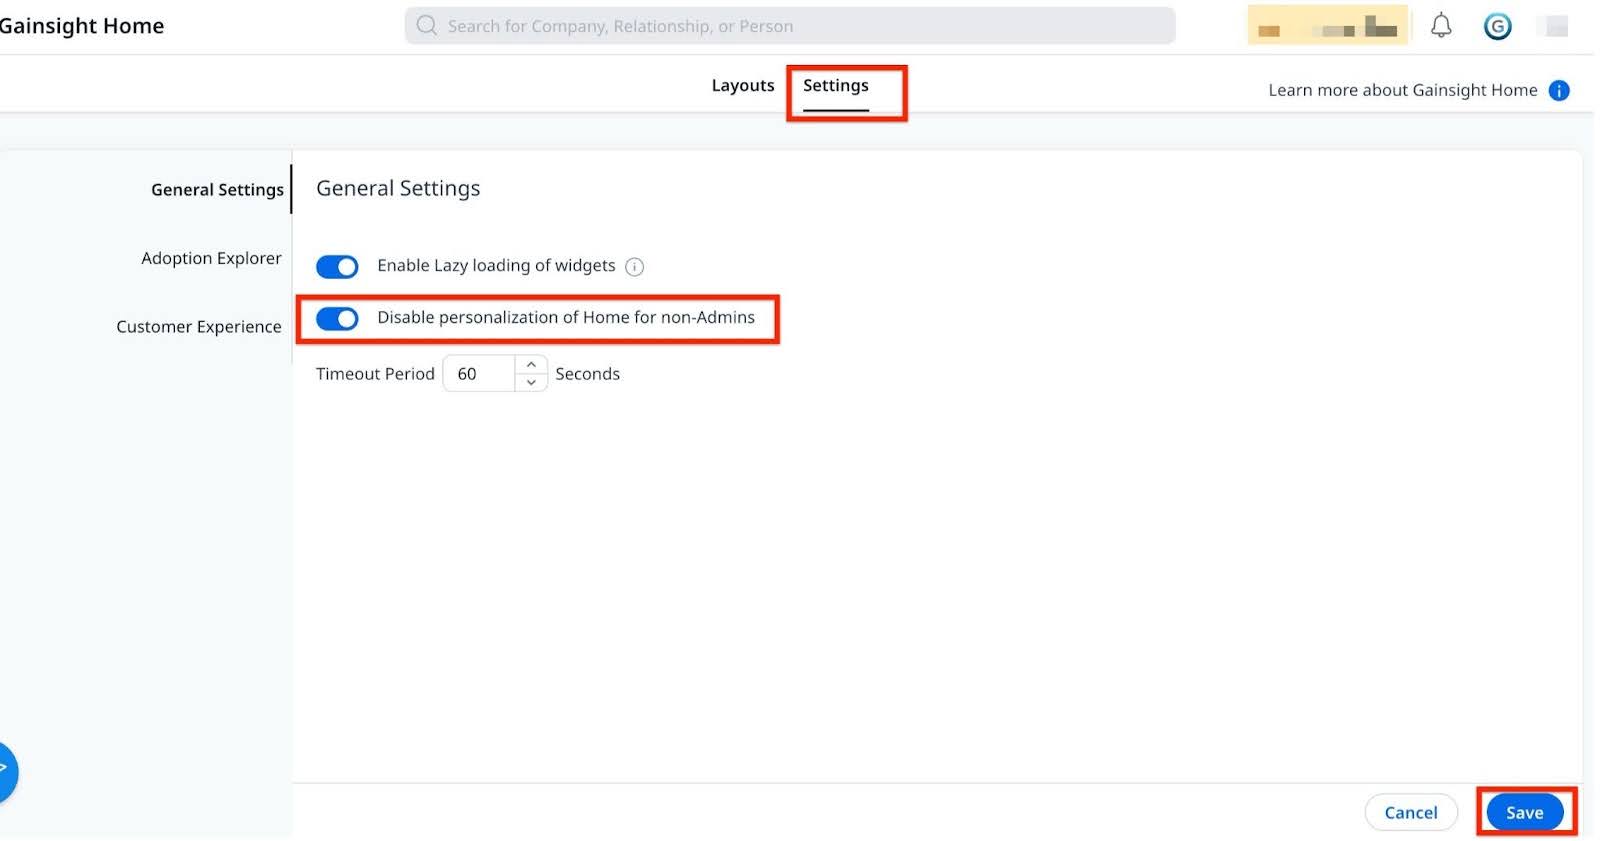Click the Timeout Period label
The image size is (1600, 841).
click(375, 373)
